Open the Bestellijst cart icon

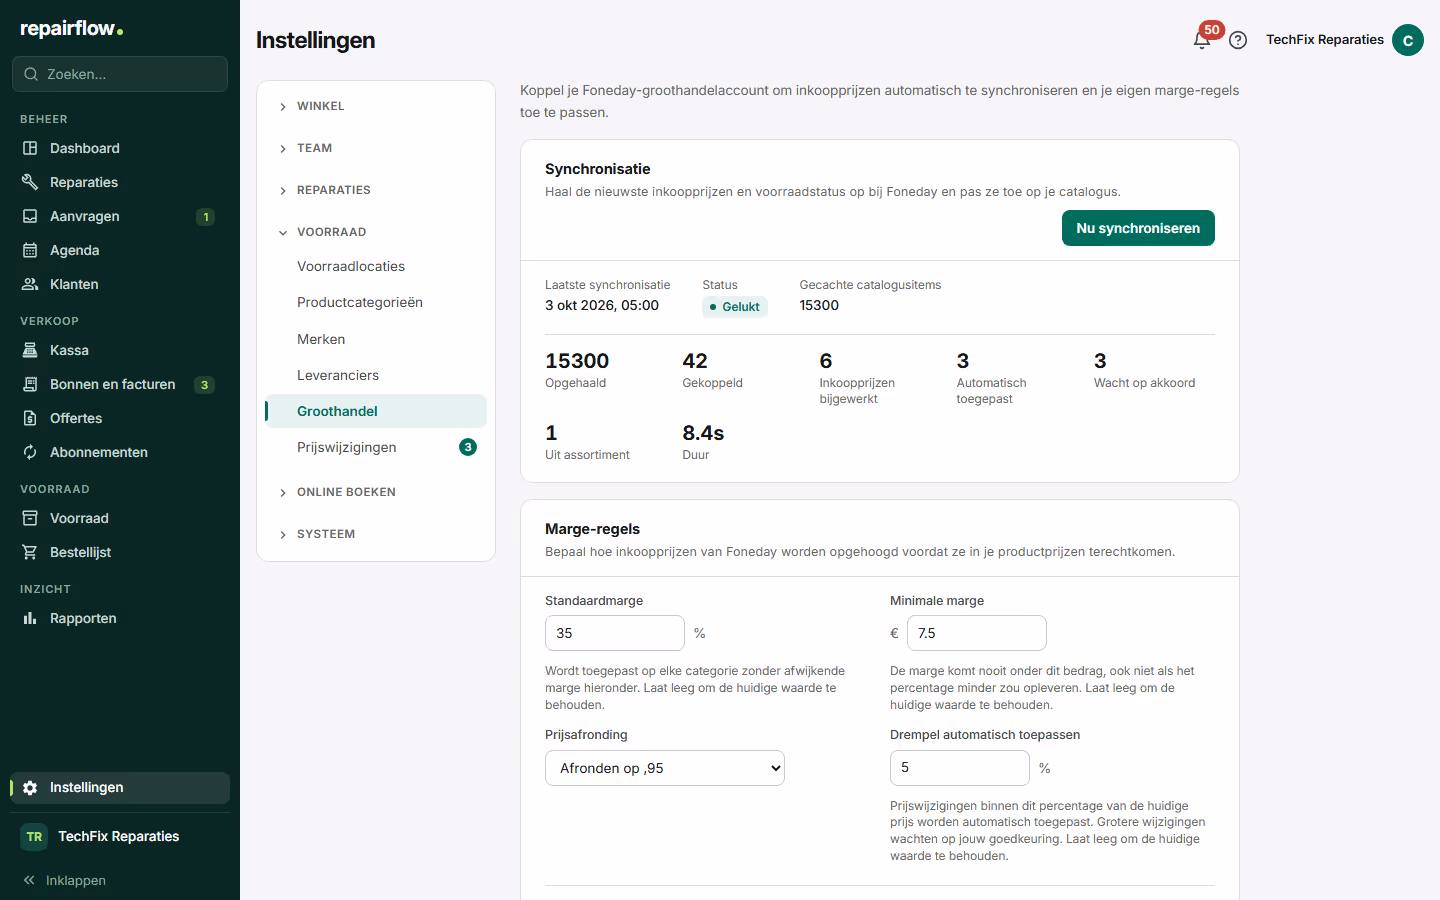[x=30, y=552]
